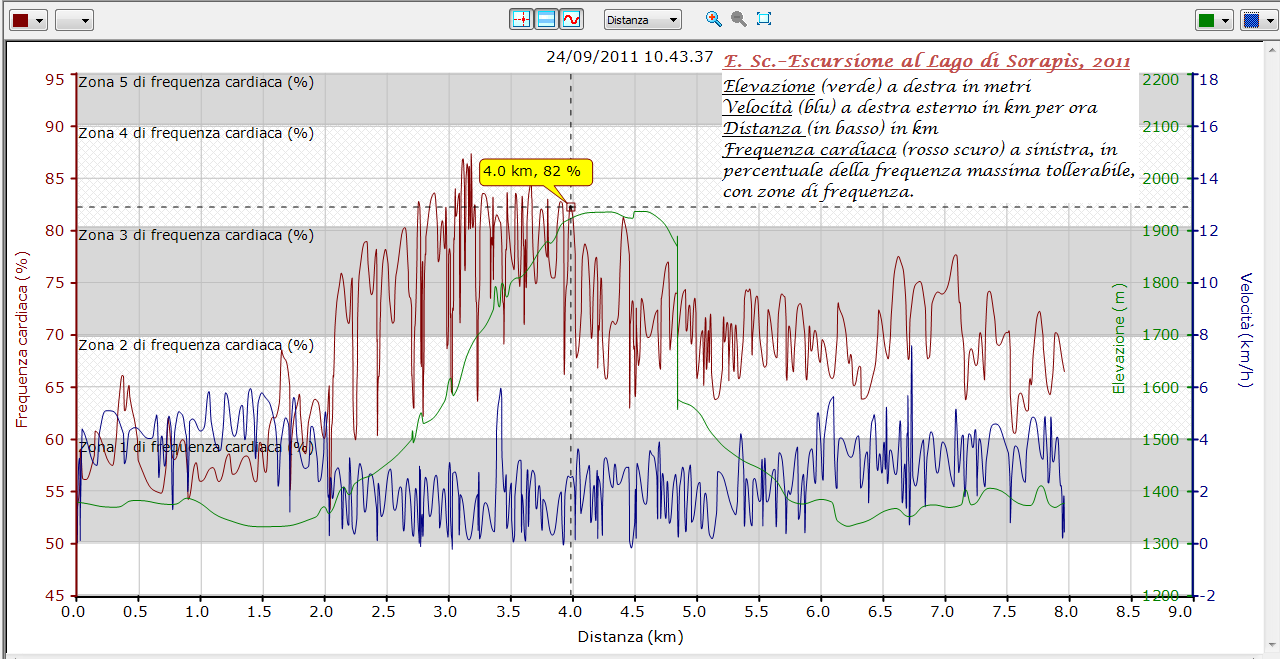Screen dimensions: 1280x659
Task: Open the green elevation series dropdown
Action: [1215, 19]
